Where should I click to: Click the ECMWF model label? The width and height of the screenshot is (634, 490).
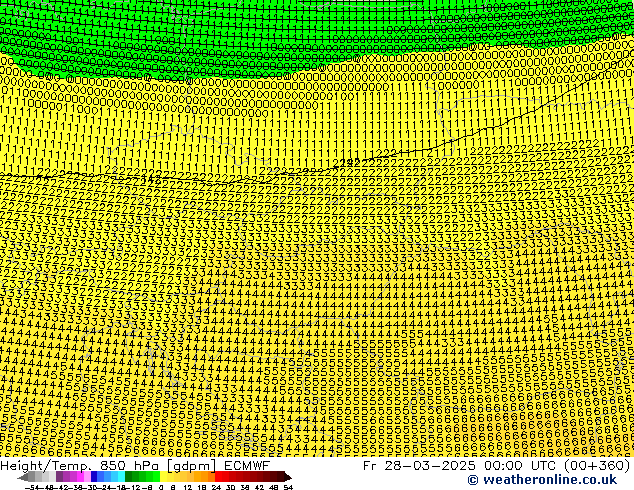(245, 465)
